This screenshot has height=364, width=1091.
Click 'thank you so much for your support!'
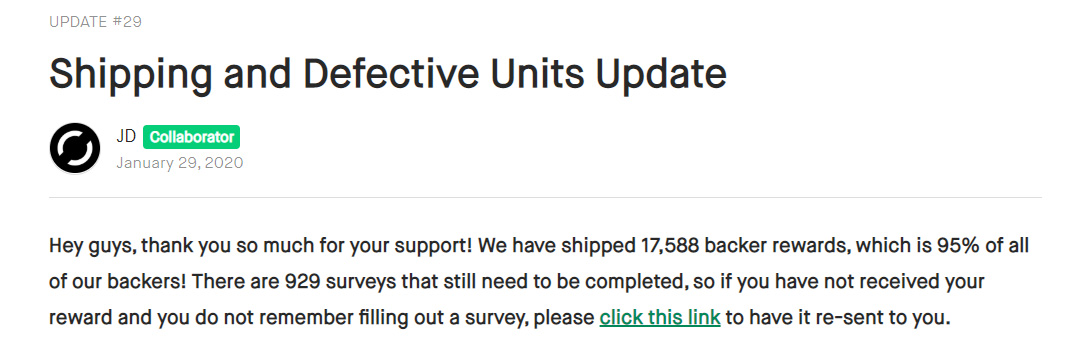[291, 246]
